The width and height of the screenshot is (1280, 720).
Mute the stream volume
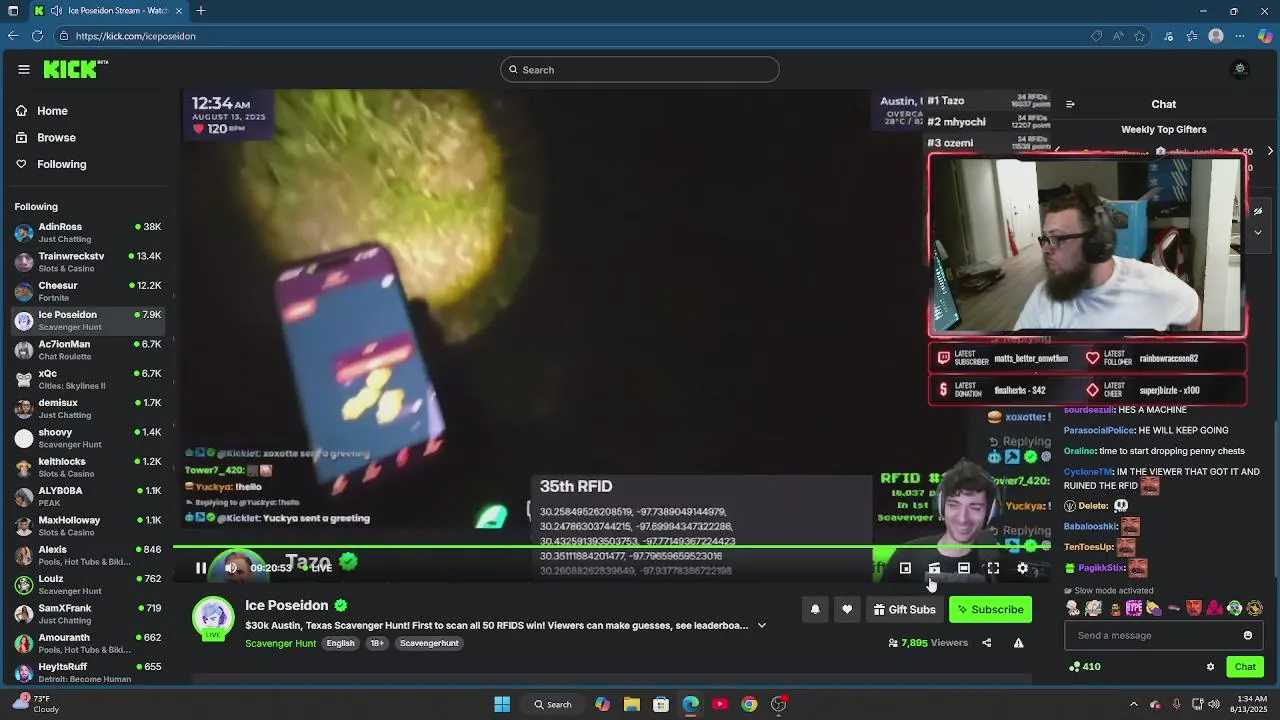click(x=231, y=568)
